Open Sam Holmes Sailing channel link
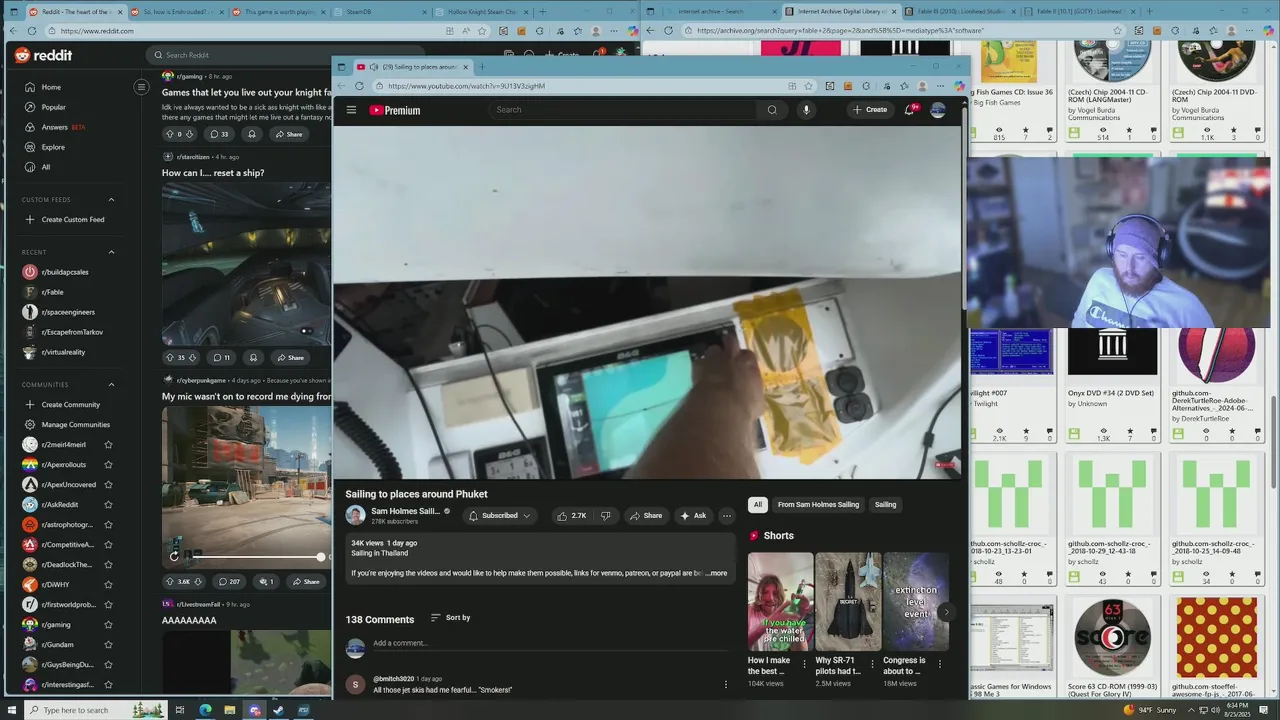This screenshot has height=720, width=1280. [405, 511]
